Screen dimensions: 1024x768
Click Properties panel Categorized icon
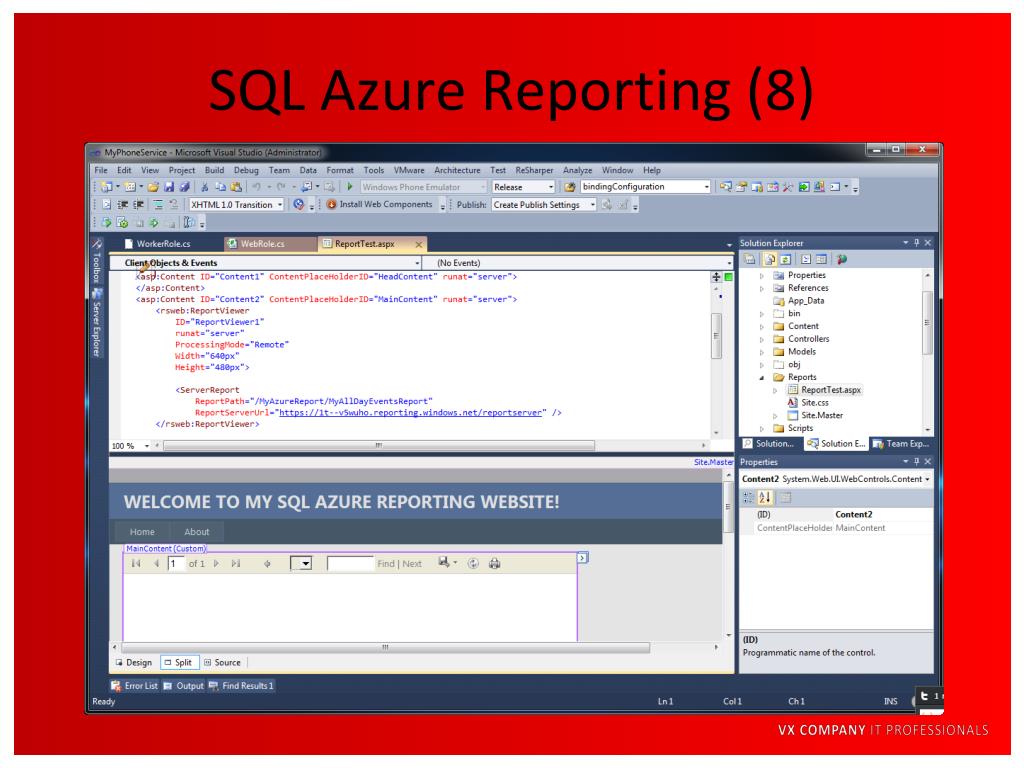point(748,498)
